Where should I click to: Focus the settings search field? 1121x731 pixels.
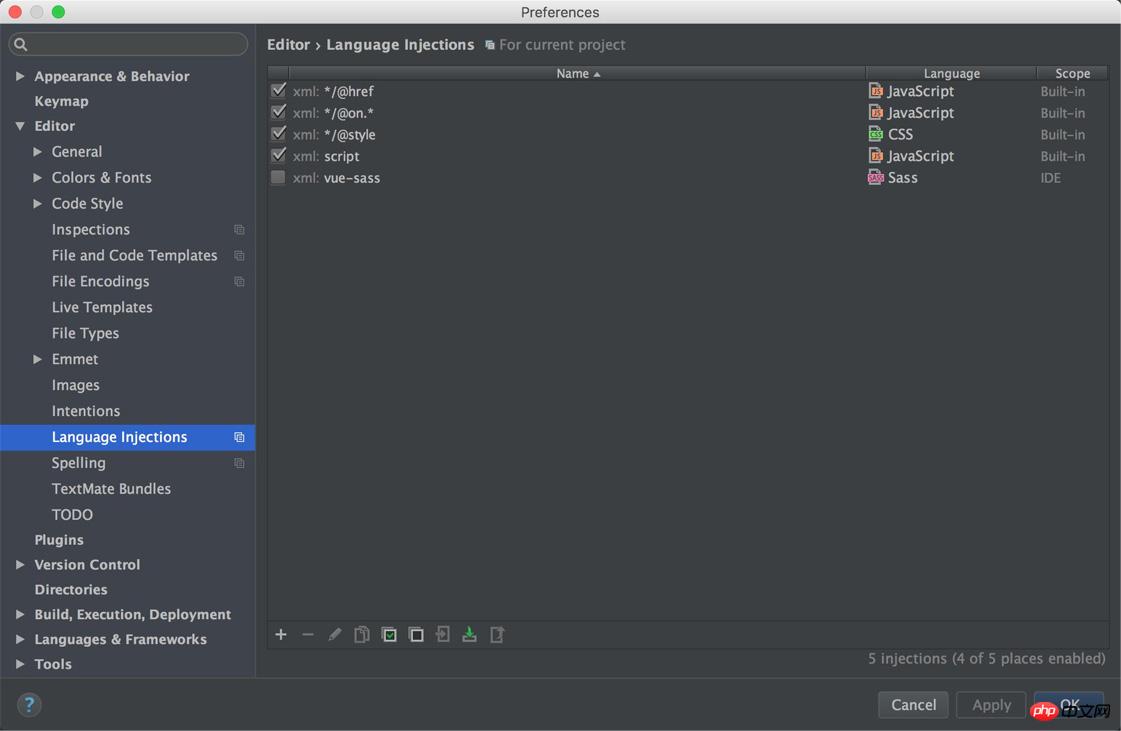128,44
